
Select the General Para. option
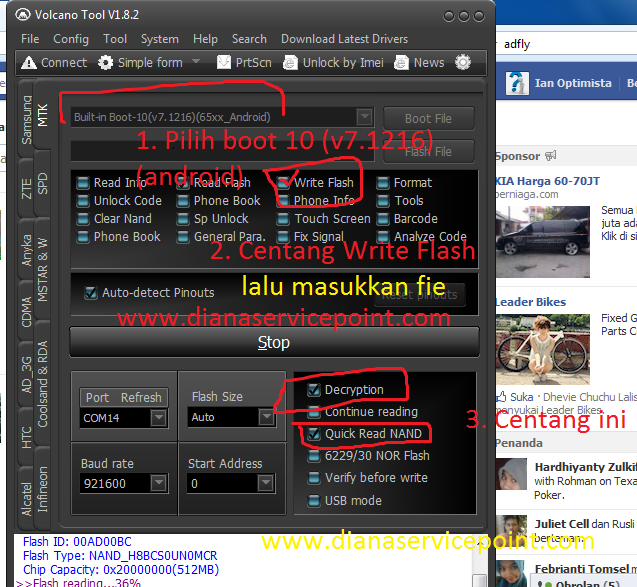[221, 236]
